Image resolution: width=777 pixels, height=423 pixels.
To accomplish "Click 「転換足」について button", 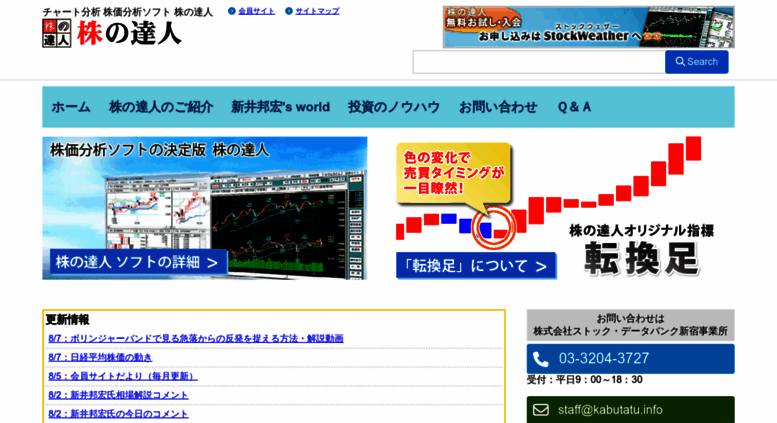I will (476, 266).
